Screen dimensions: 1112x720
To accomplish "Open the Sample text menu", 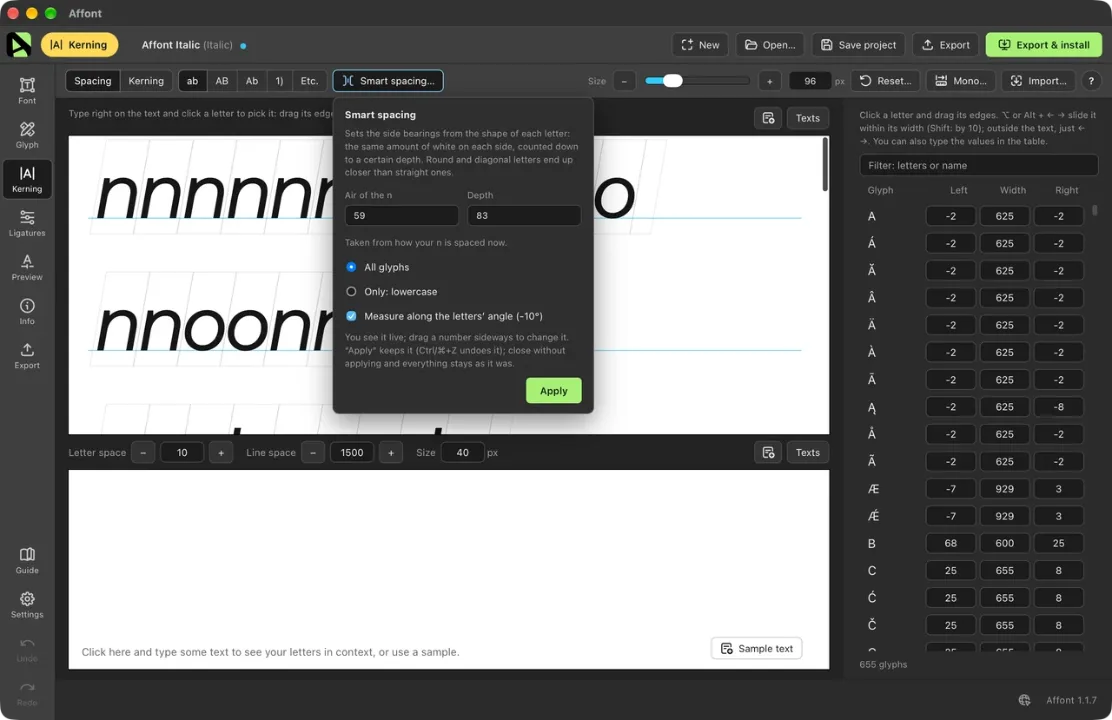I will 757,648.
